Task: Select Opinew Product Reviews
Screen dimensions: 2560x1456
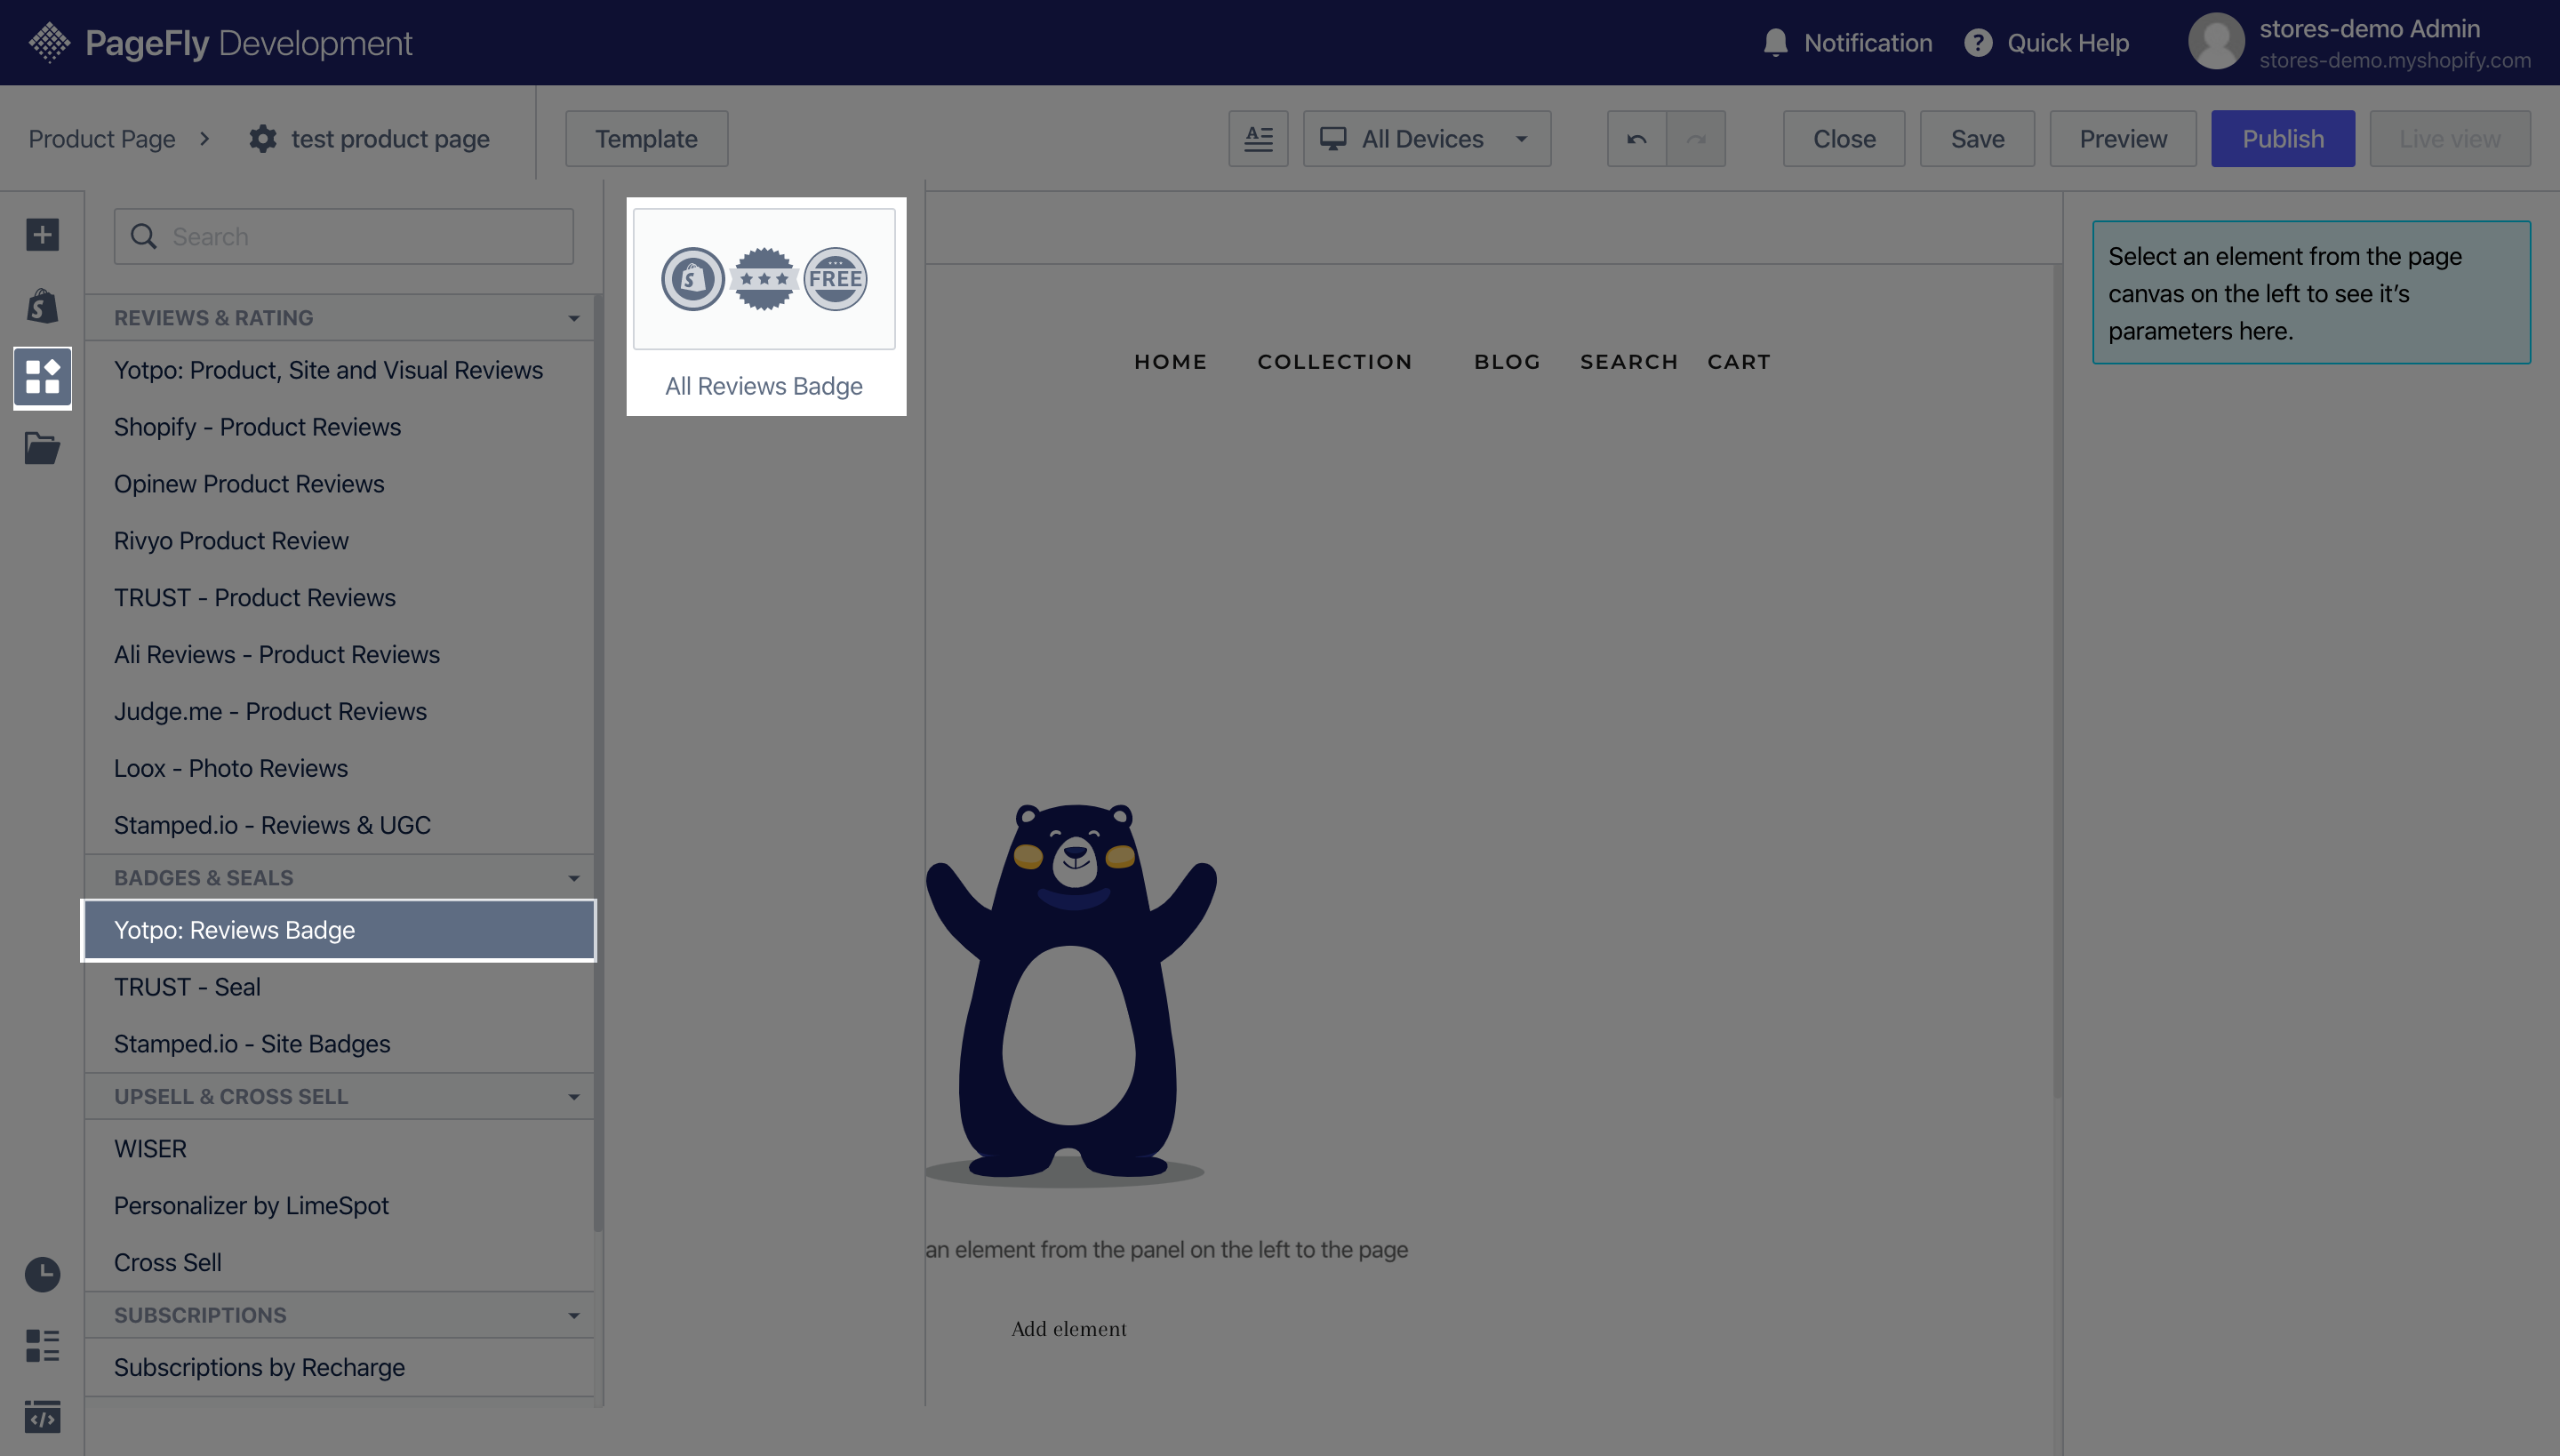Action: 340,484
